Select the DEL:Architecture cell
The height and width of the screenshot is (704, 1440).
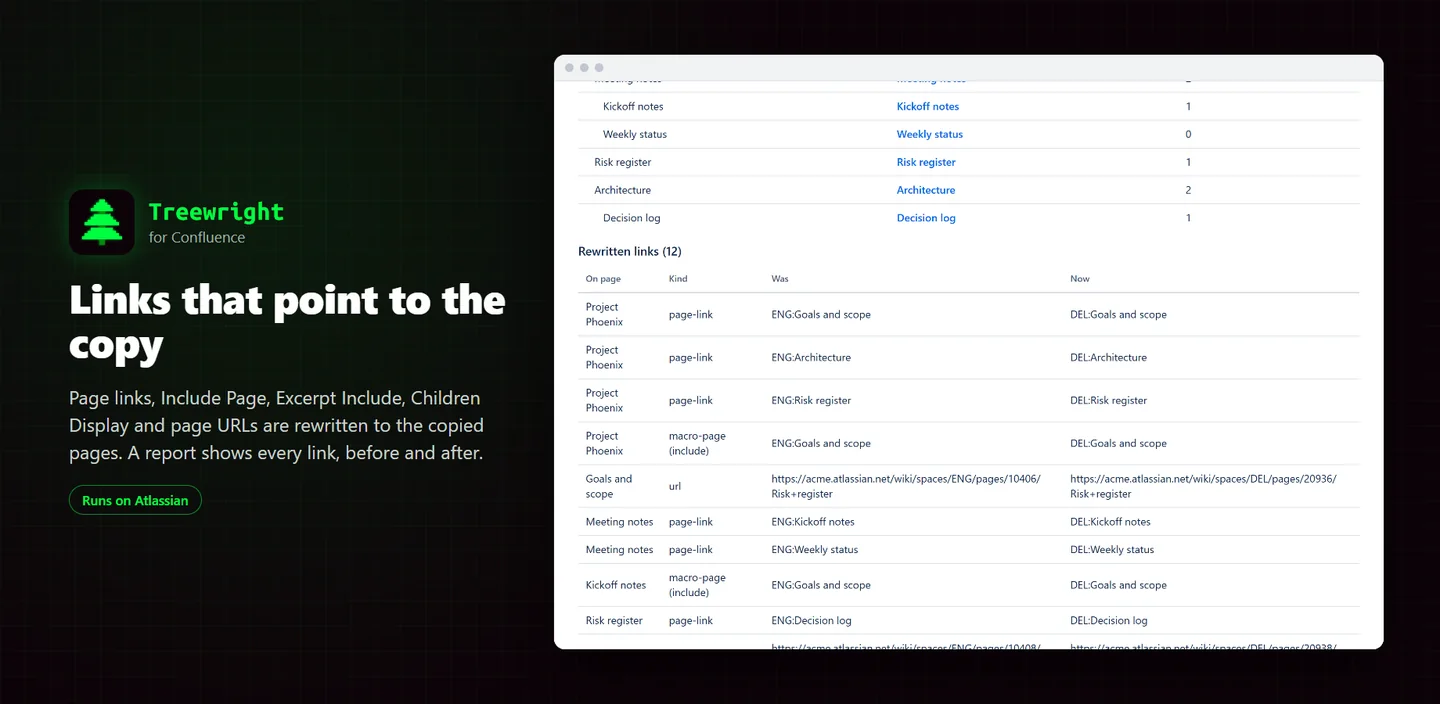[x=1108, y=357]
